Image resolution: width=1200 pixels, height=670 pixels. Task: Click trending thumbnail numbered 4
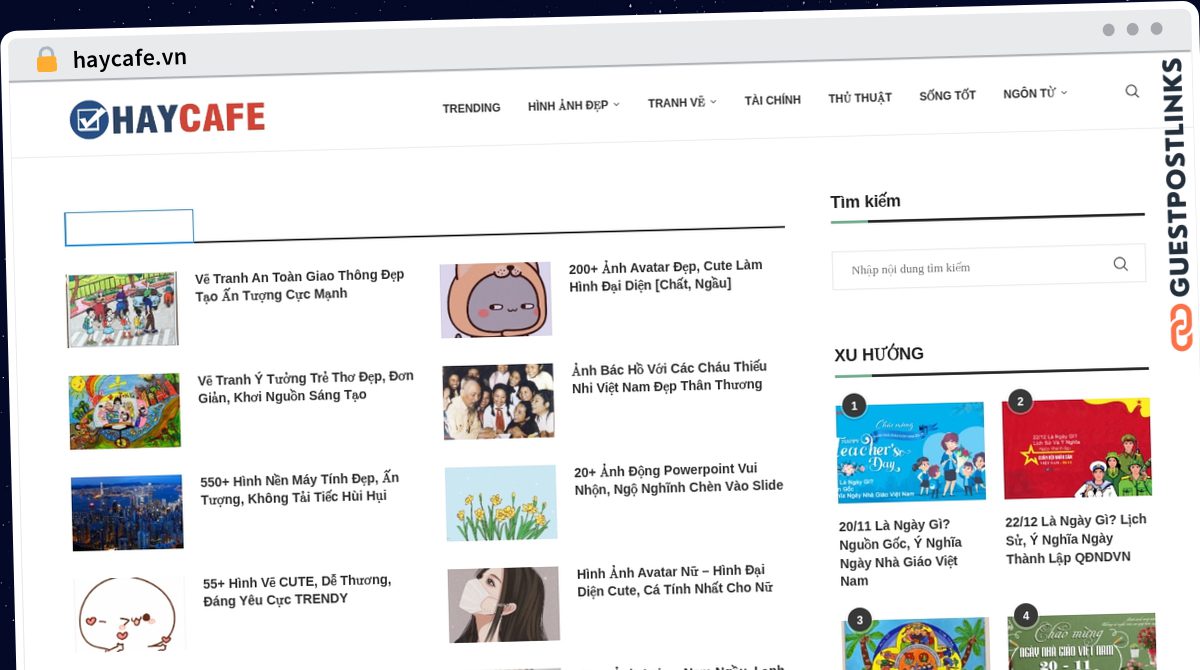(x=1082, y=641)
